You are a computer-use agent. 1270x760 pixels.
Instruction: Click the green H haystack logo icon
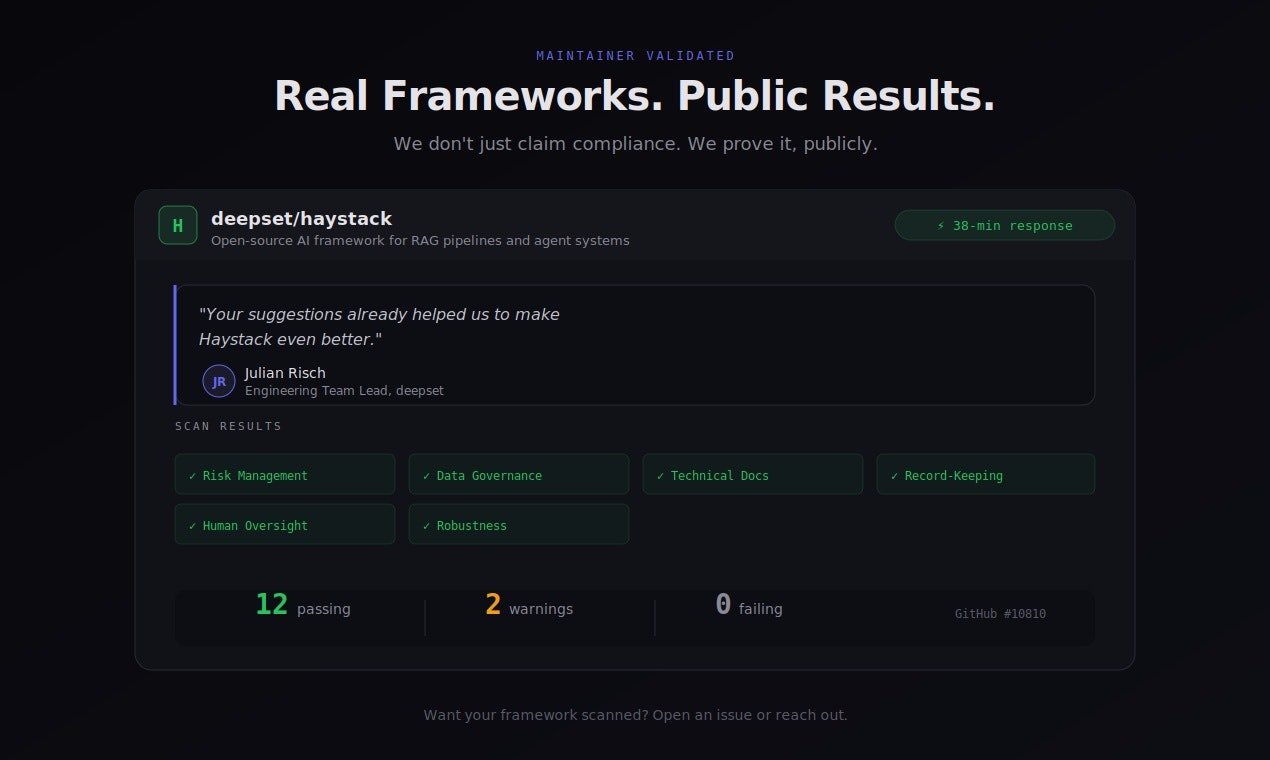(178, 225)
